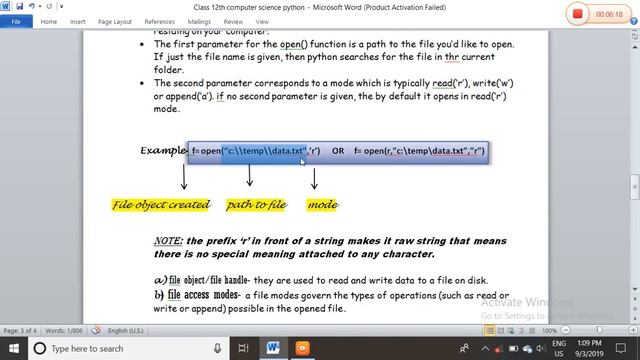Click the word 'Example' in the document

pos(163,151)
